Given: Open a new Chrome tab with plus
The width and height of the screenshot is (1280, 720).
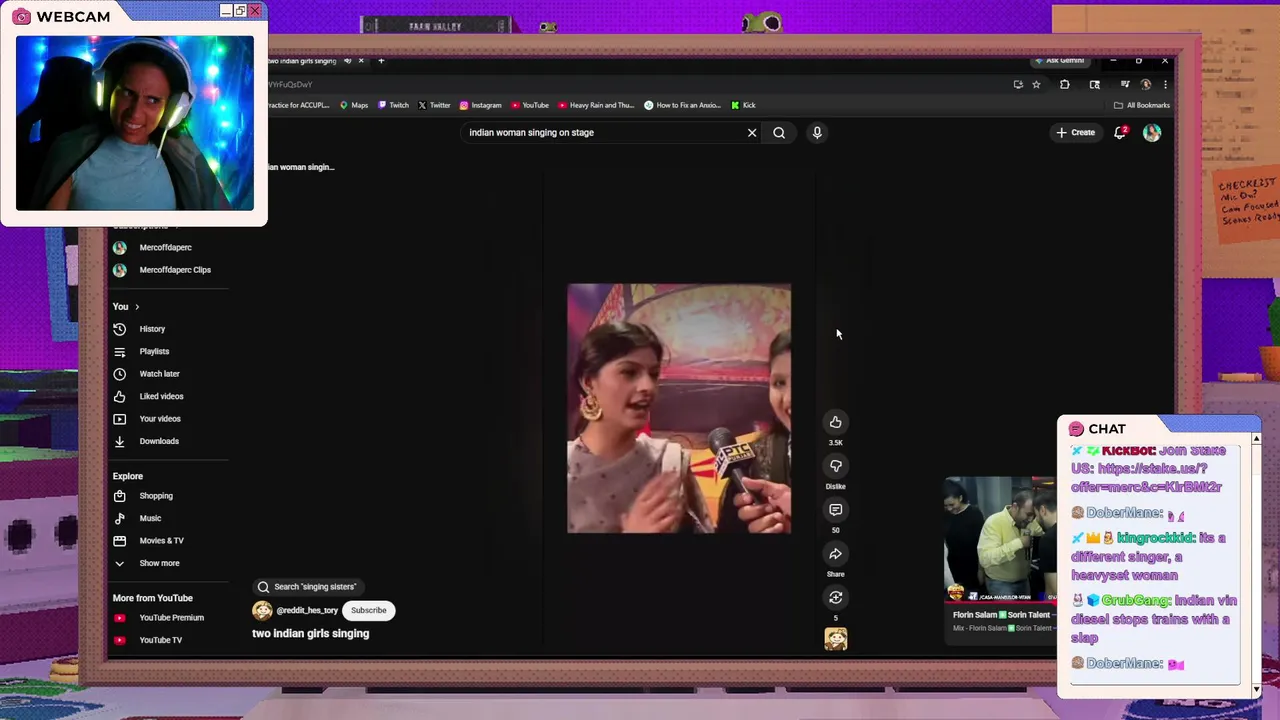Looking at the screenshot, I should pyautogui.click(x=381, y=61).
